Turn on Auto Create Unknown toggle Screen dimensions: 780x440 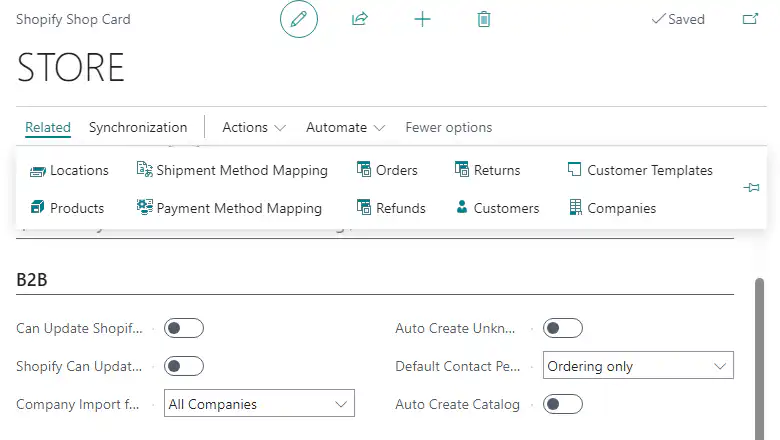tap(562, 328)
